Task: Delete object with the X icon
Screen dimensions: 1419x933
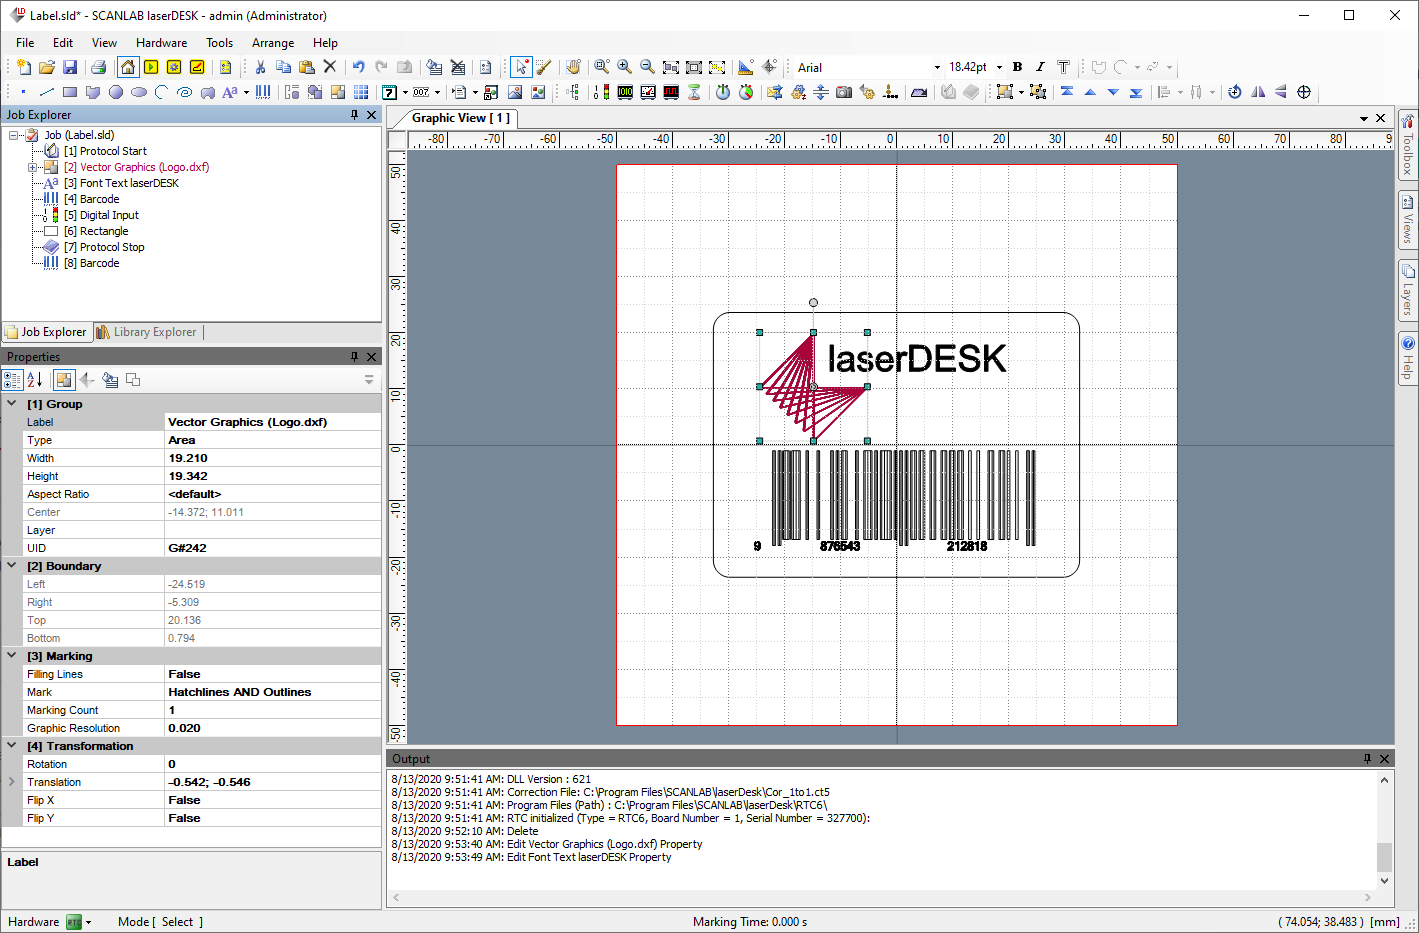Action: (330, 67)
